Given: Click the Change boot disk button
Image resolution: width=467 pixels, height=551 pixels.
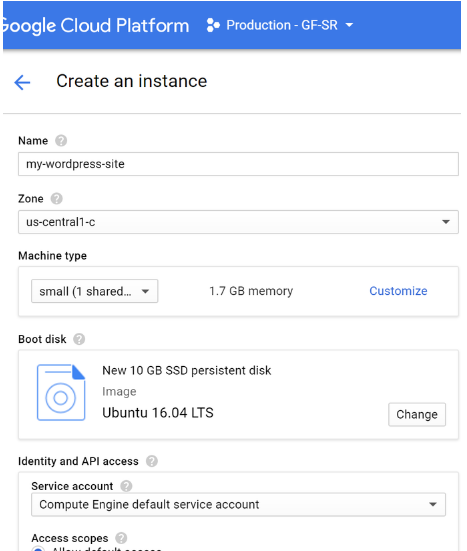Looking at the screenshot, I should (x=417, y=415).
